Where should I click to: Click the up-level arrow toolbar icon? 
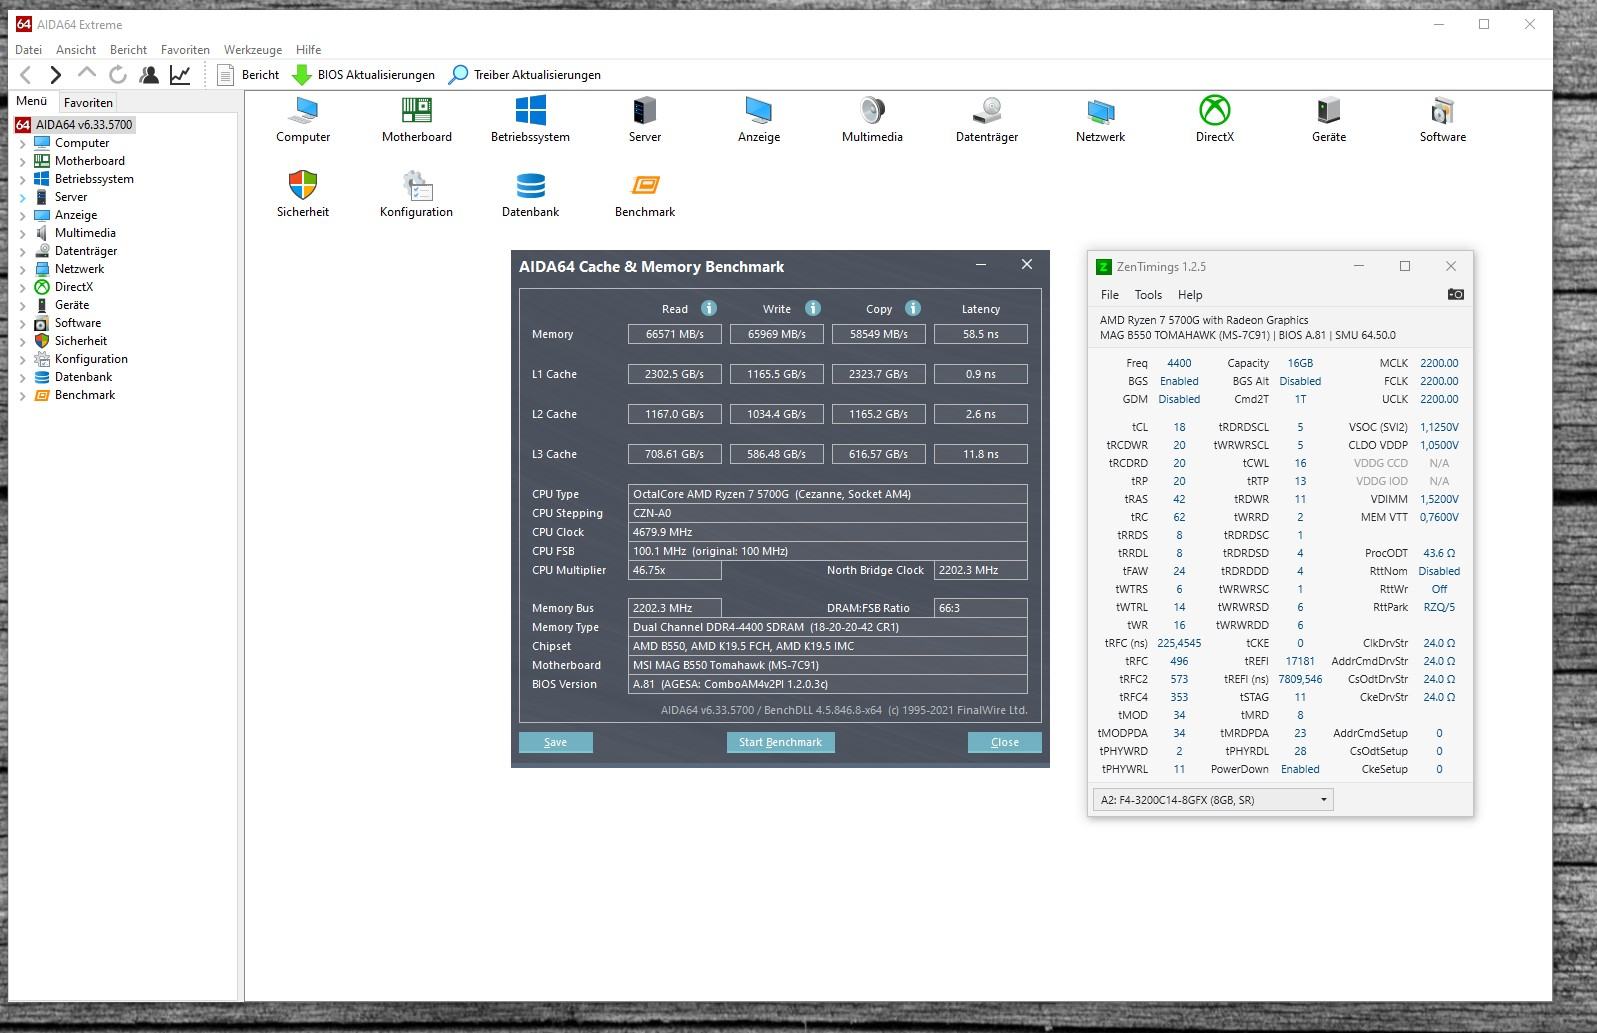coord(87,74)
